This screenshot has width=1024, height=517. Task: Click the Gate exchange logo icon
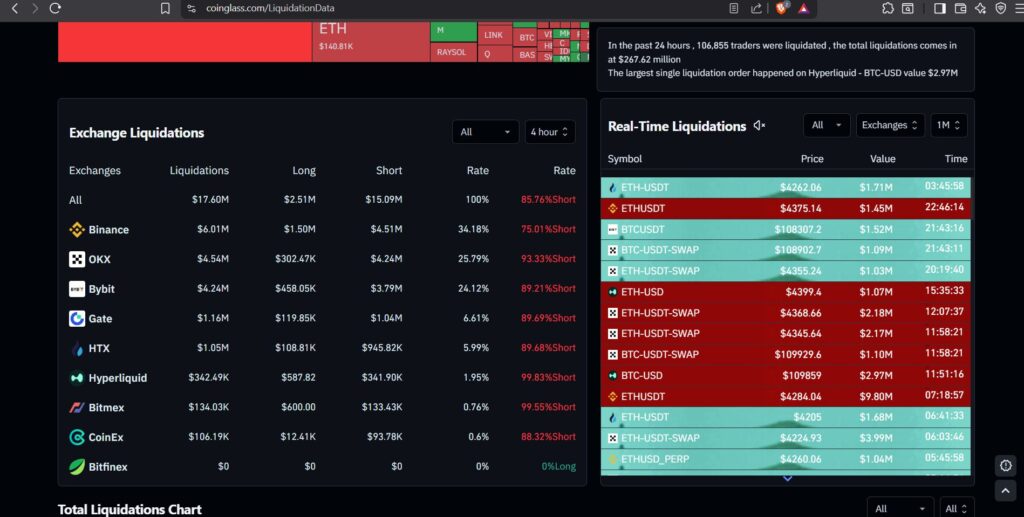click(77, 319)
